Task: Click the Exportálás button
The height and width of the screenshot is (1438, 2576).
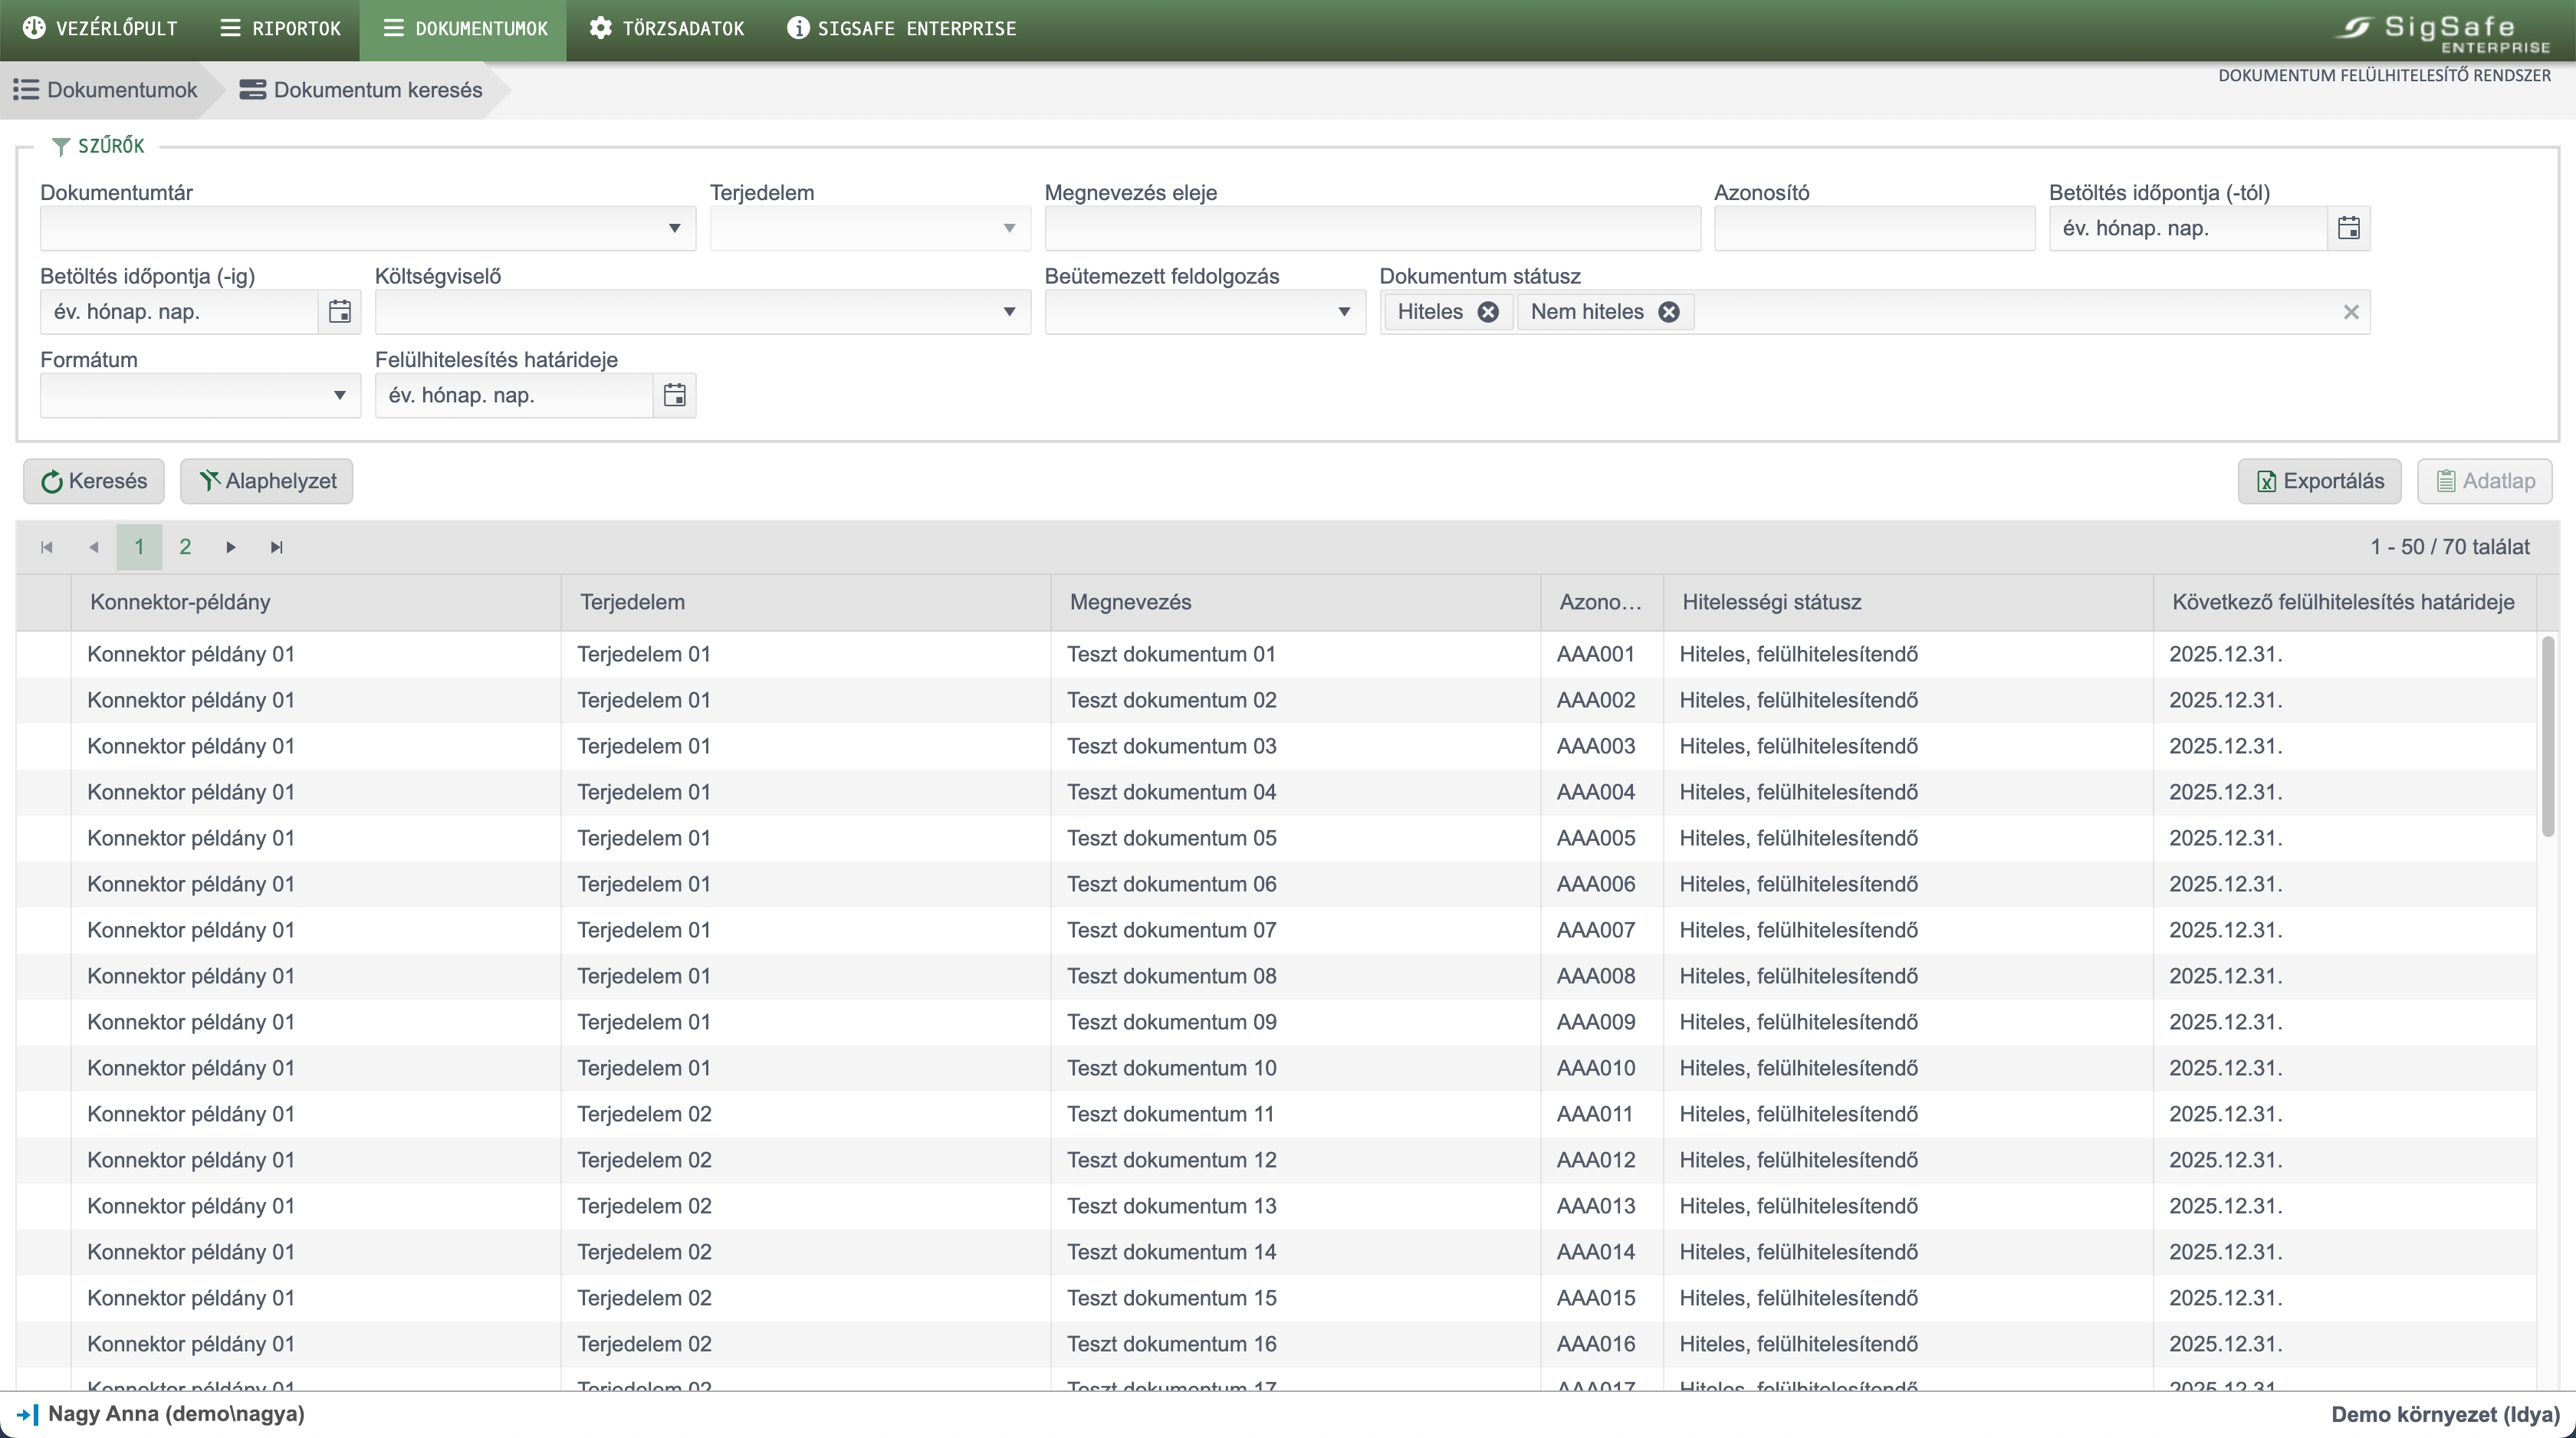Action: [2319, 481]
